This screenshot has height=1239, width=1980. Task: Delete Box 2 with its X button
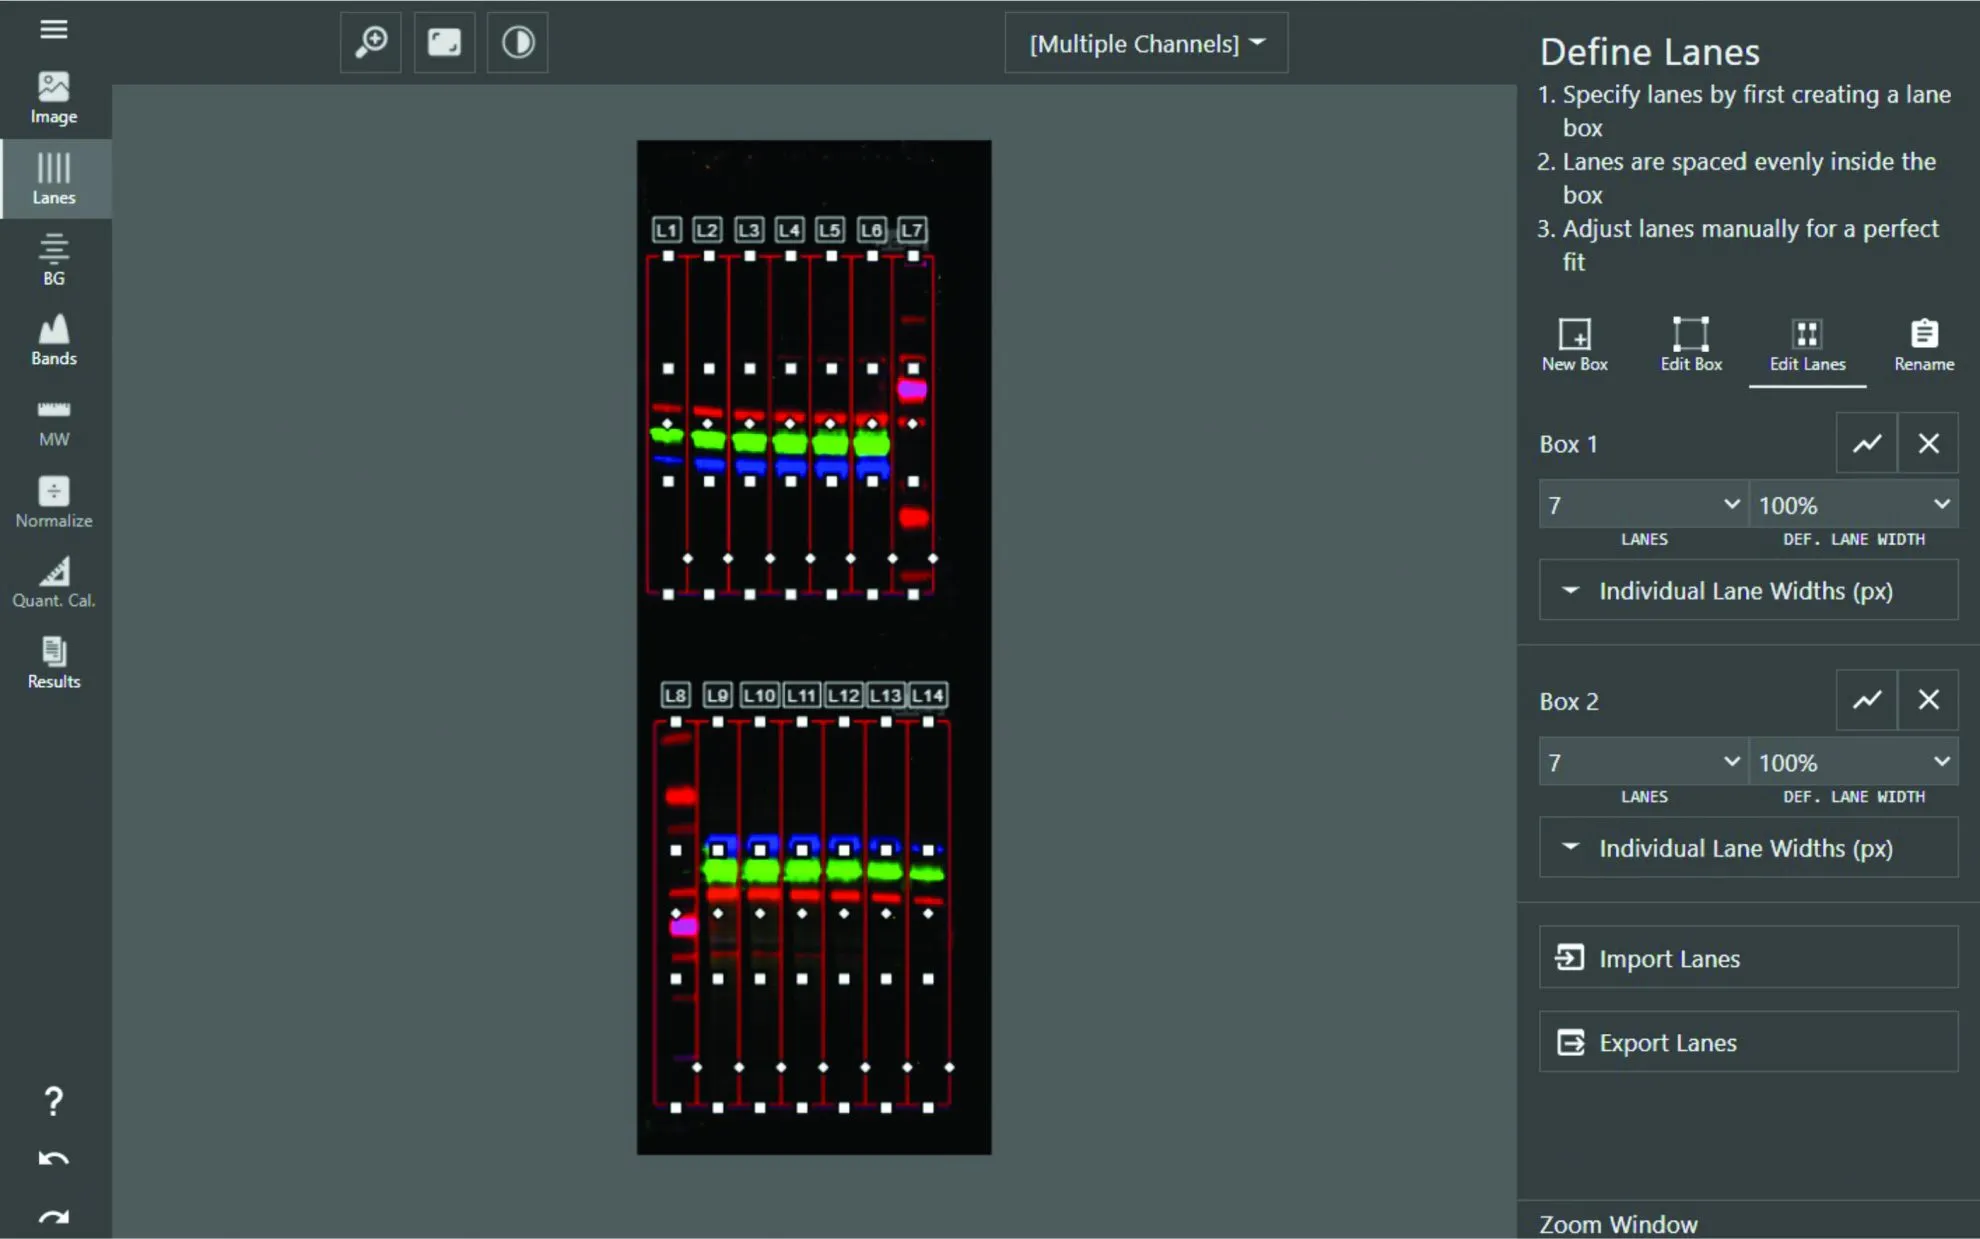(x=1928, y=701)
